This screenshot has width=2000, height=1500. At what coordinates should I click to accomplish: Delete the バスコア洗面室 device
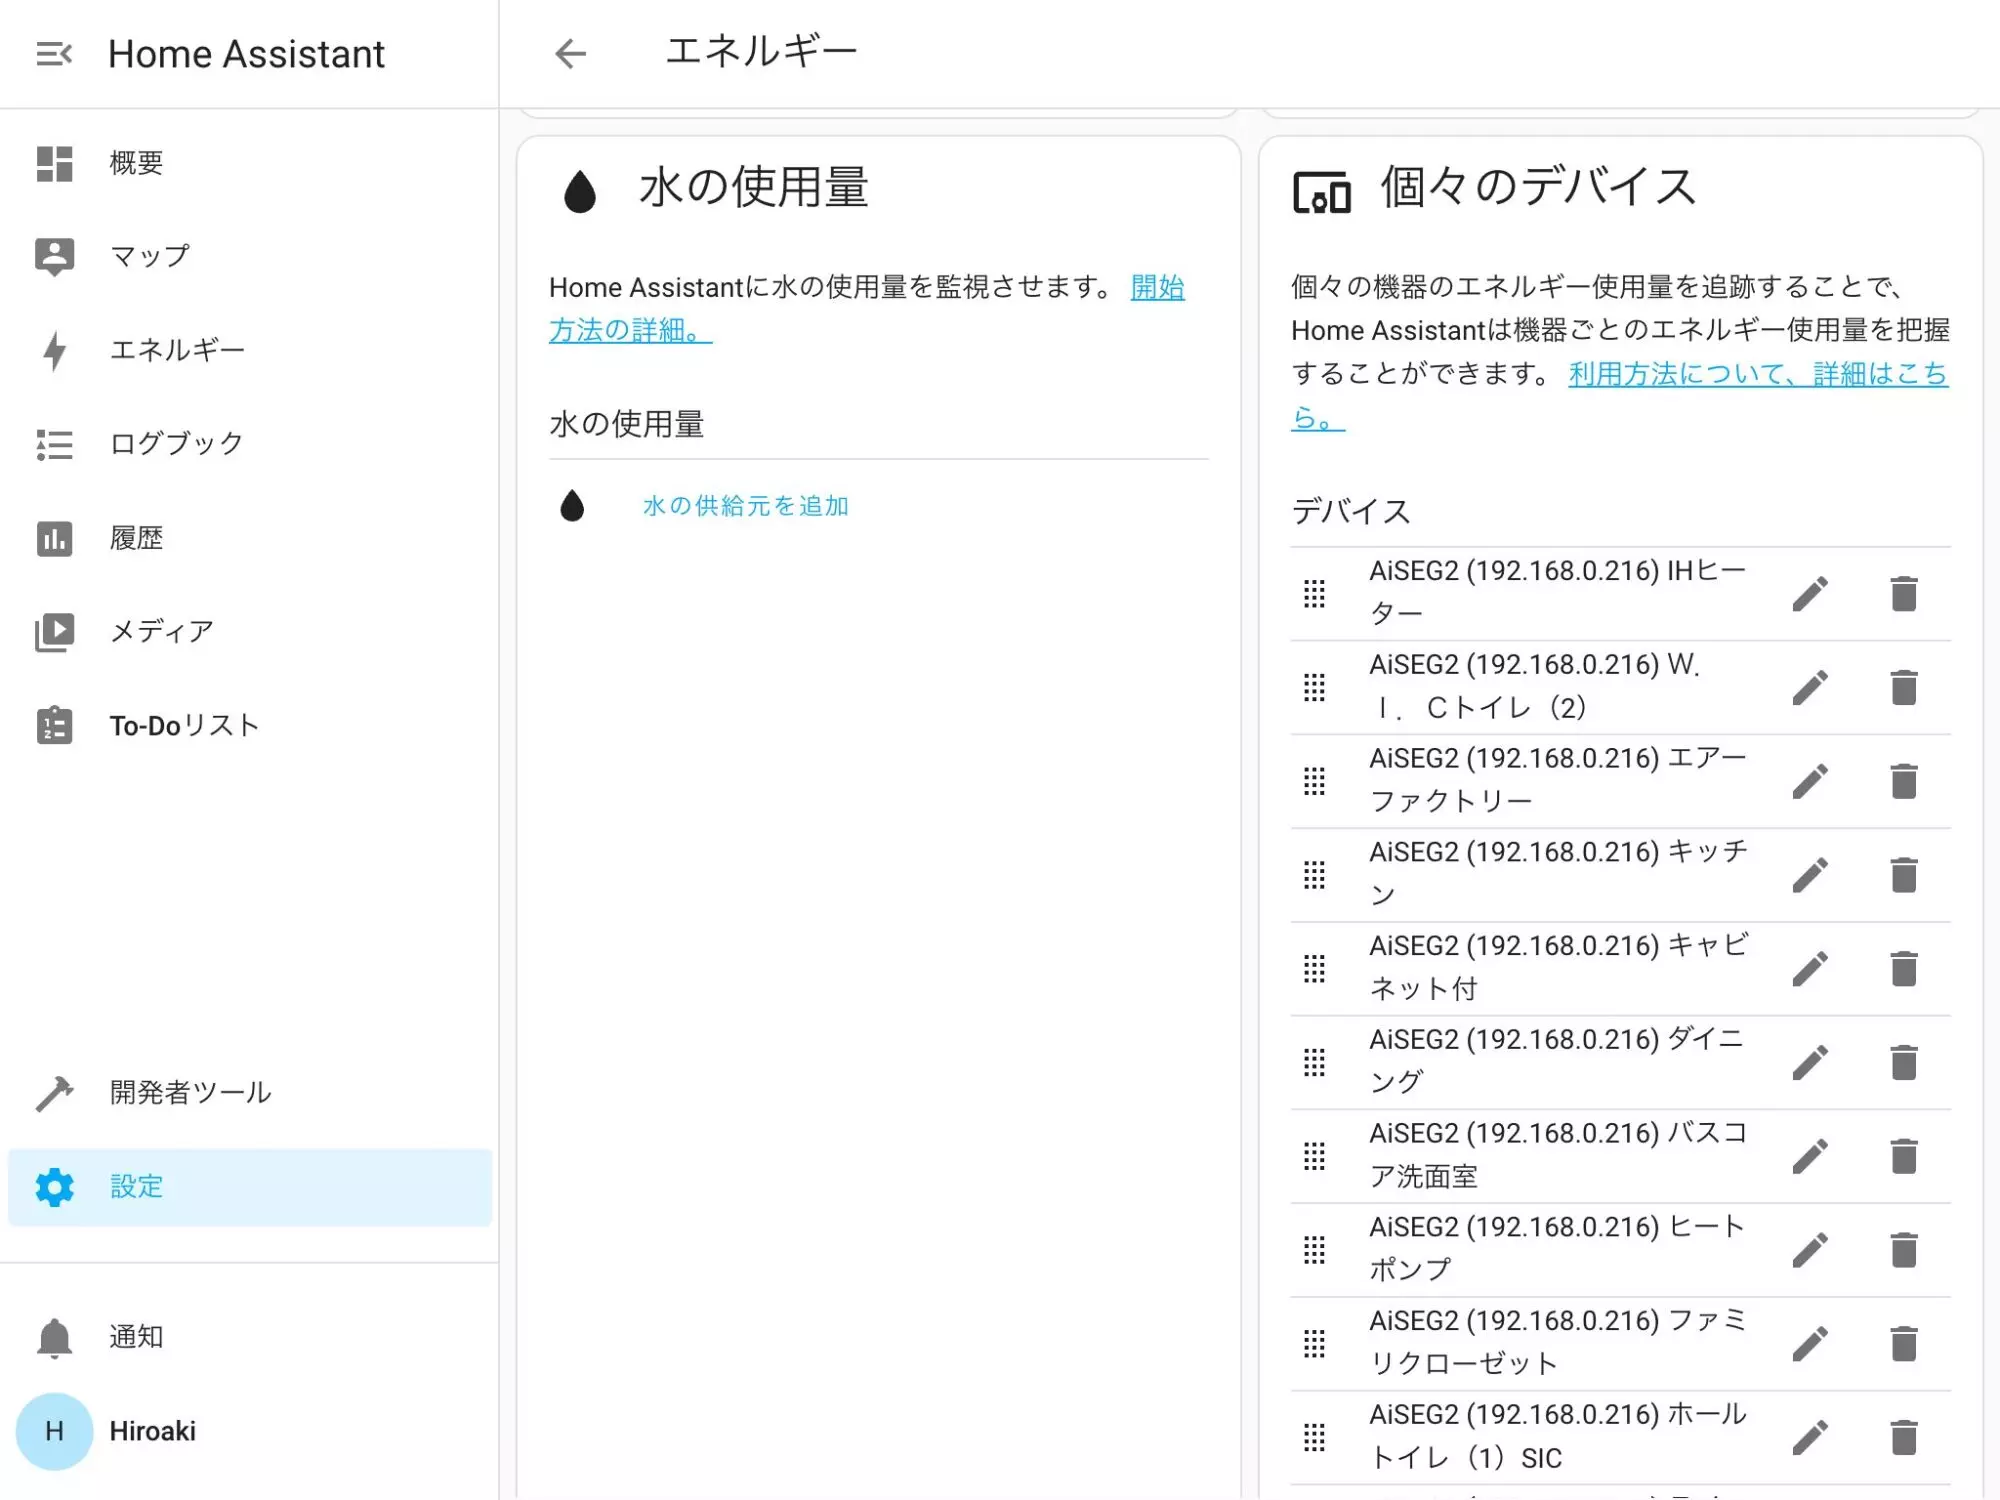point(1904,1156)
